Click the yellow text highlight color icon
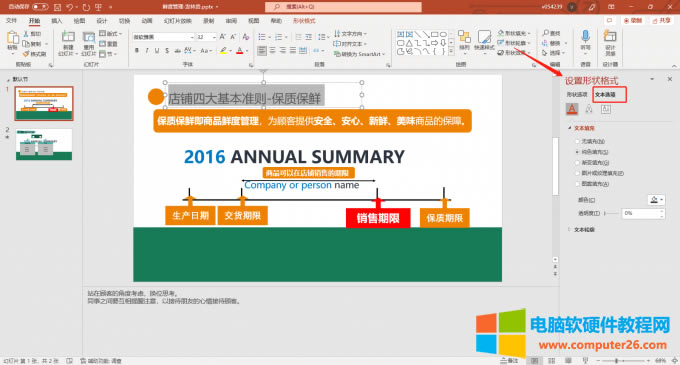Image resolution: width=680 pixels, height=365 pixels. (x=223, y=51)
